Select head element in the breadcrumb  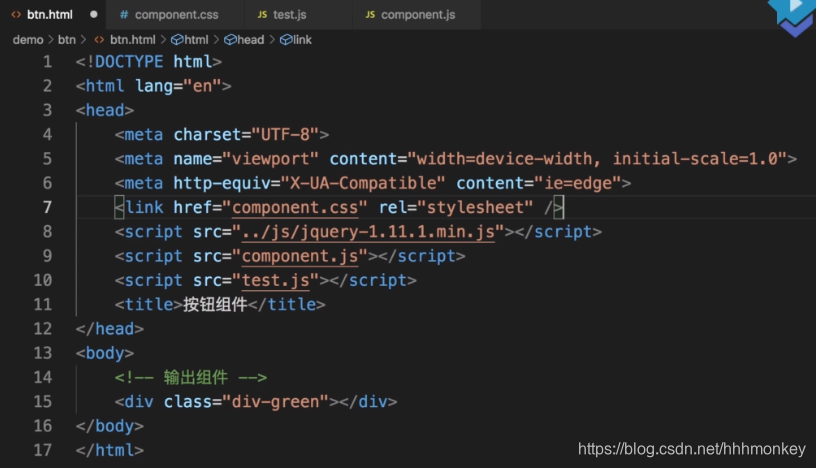(x=251, y=40)
